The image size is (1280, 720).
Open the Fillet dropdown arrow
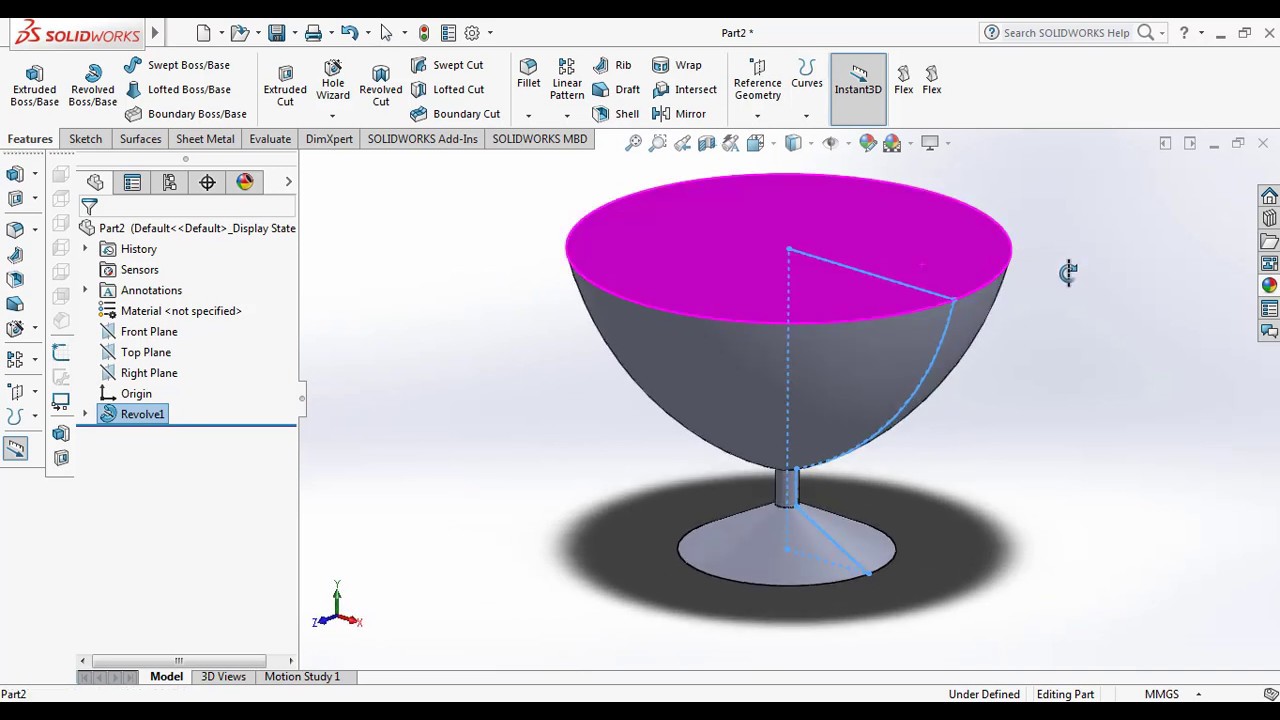[528, 116]
